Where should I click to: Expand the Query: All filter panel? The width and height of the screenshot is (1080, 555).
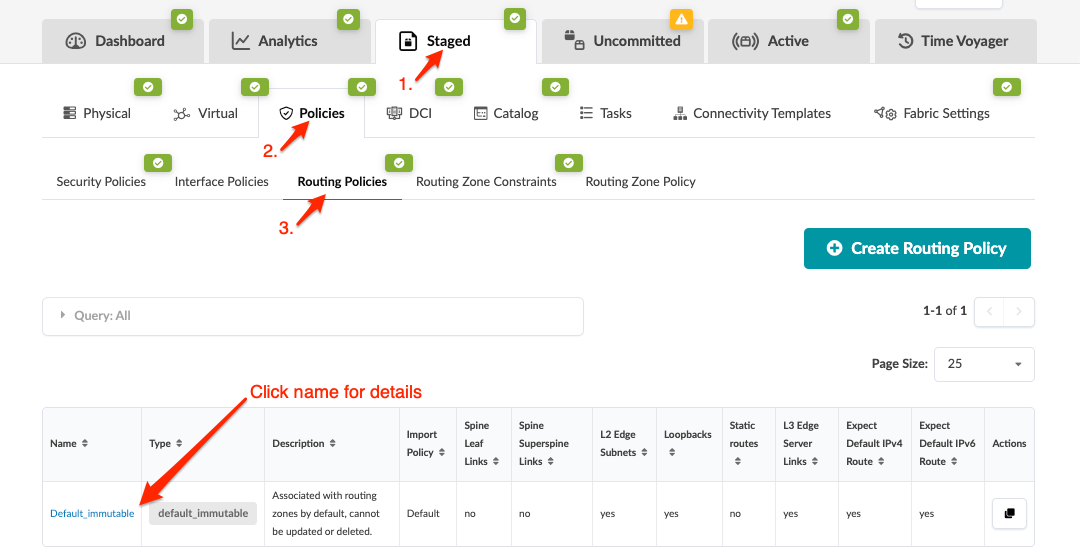[62, 315]
